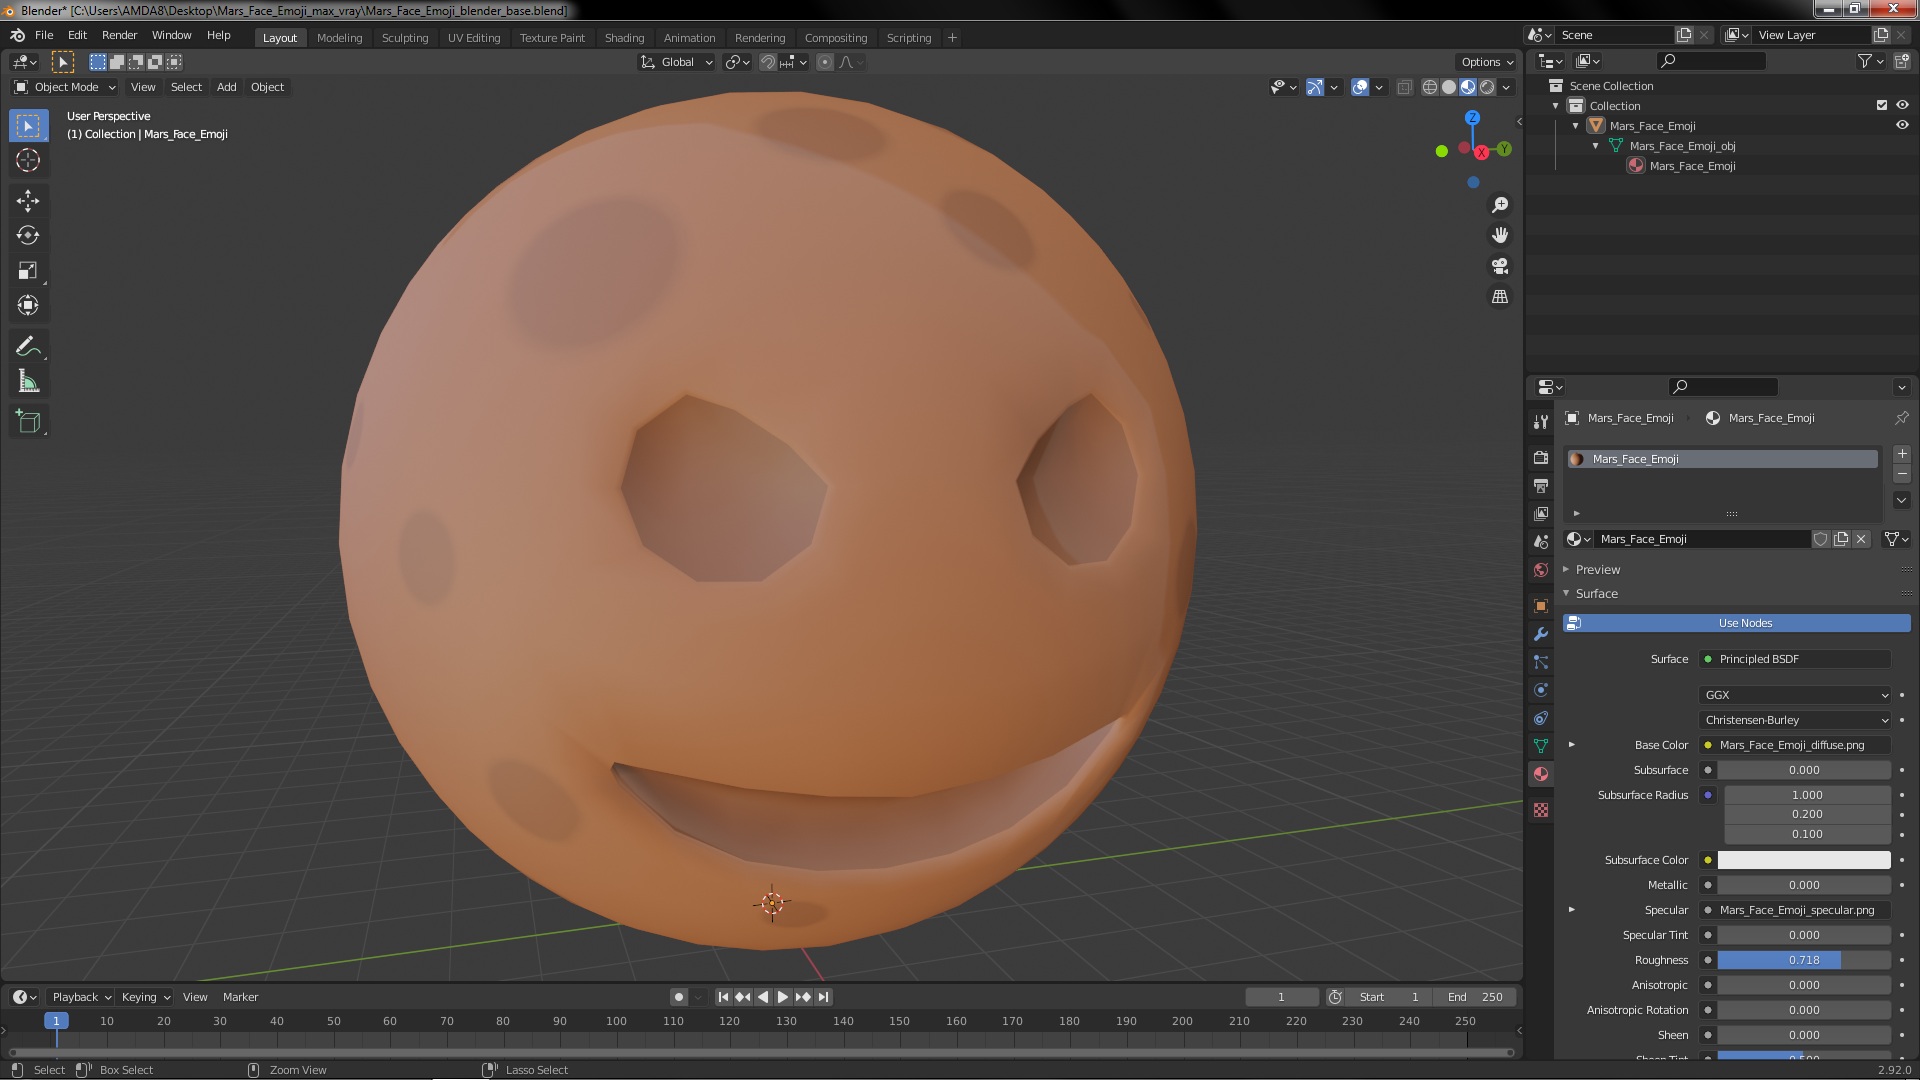The width and height of the screenshot is (1920, 1080).
Task: Add a material slot with plus button
Action: click(x=1902, y=454)
